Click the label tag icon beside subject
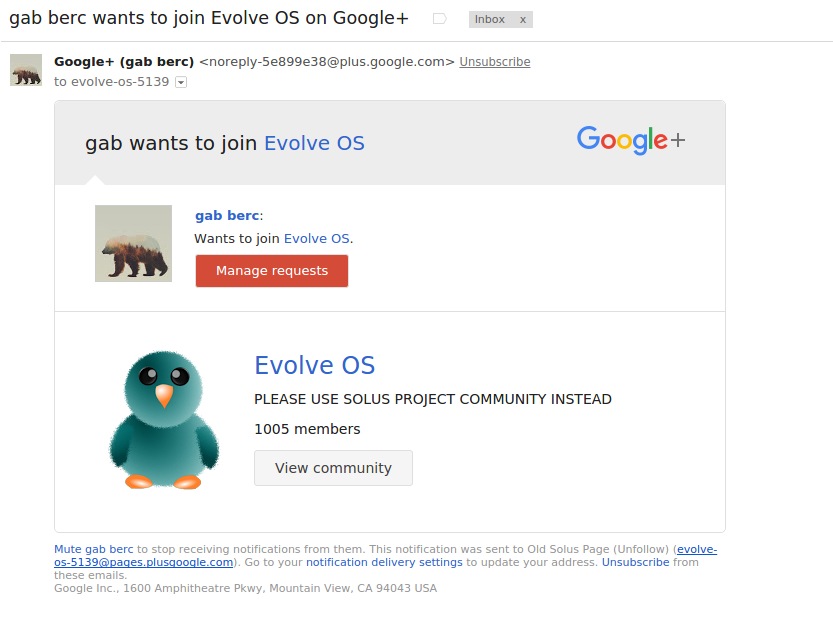 click(440, 19)
